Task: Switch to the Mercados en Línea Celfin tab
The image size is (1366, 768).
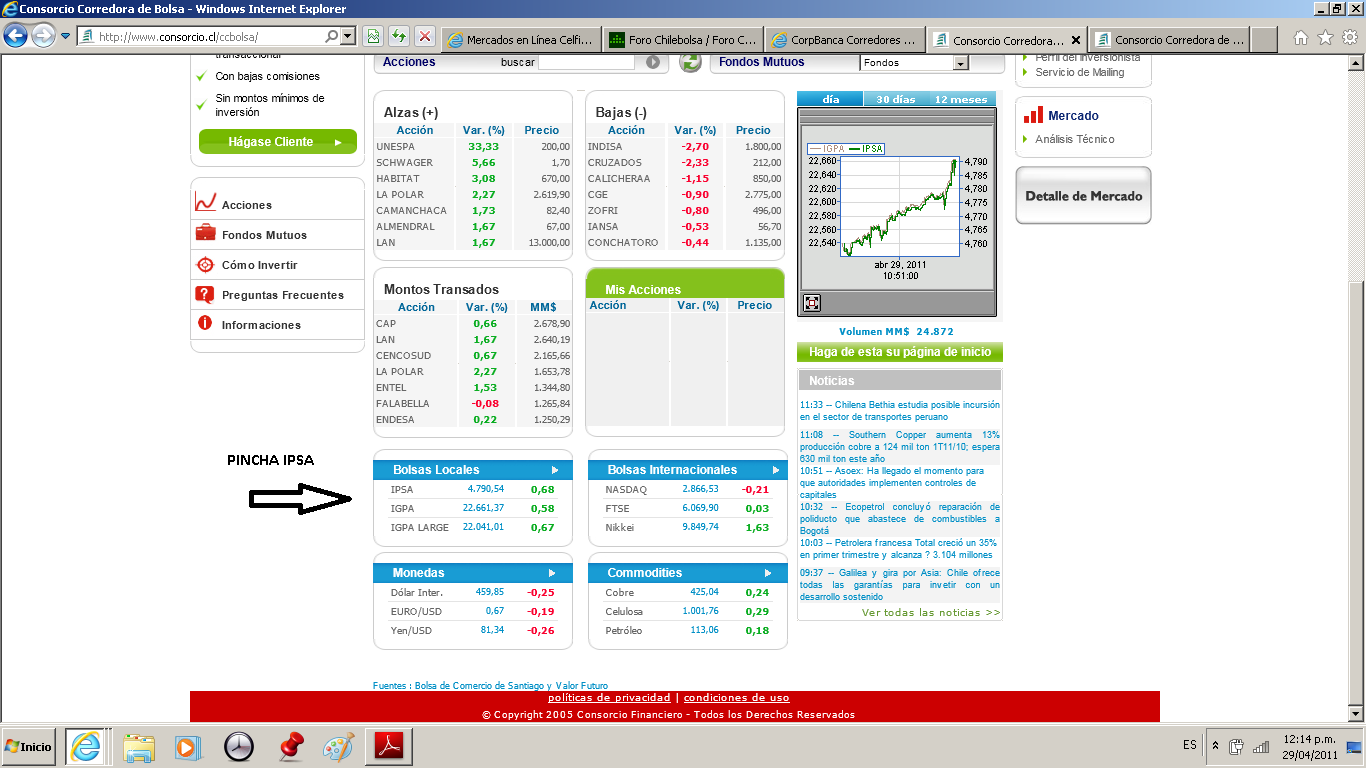Action: [521, 40]
